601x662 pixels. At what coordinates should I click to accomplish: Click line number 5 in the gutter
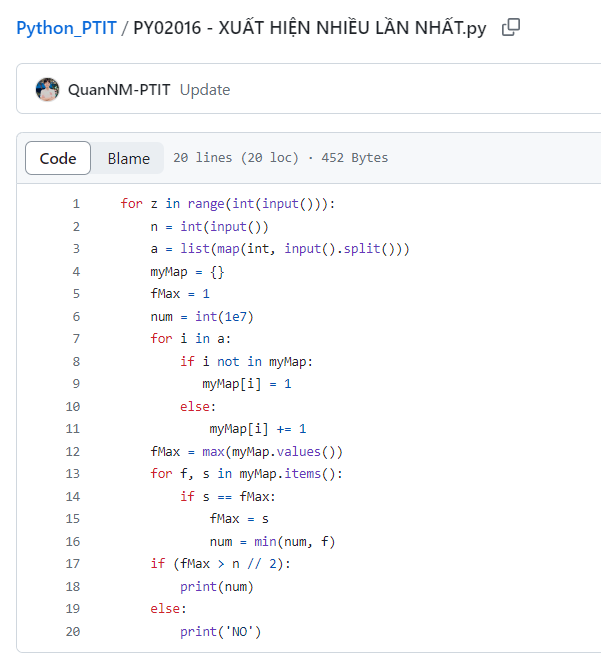tap(75, 294)
